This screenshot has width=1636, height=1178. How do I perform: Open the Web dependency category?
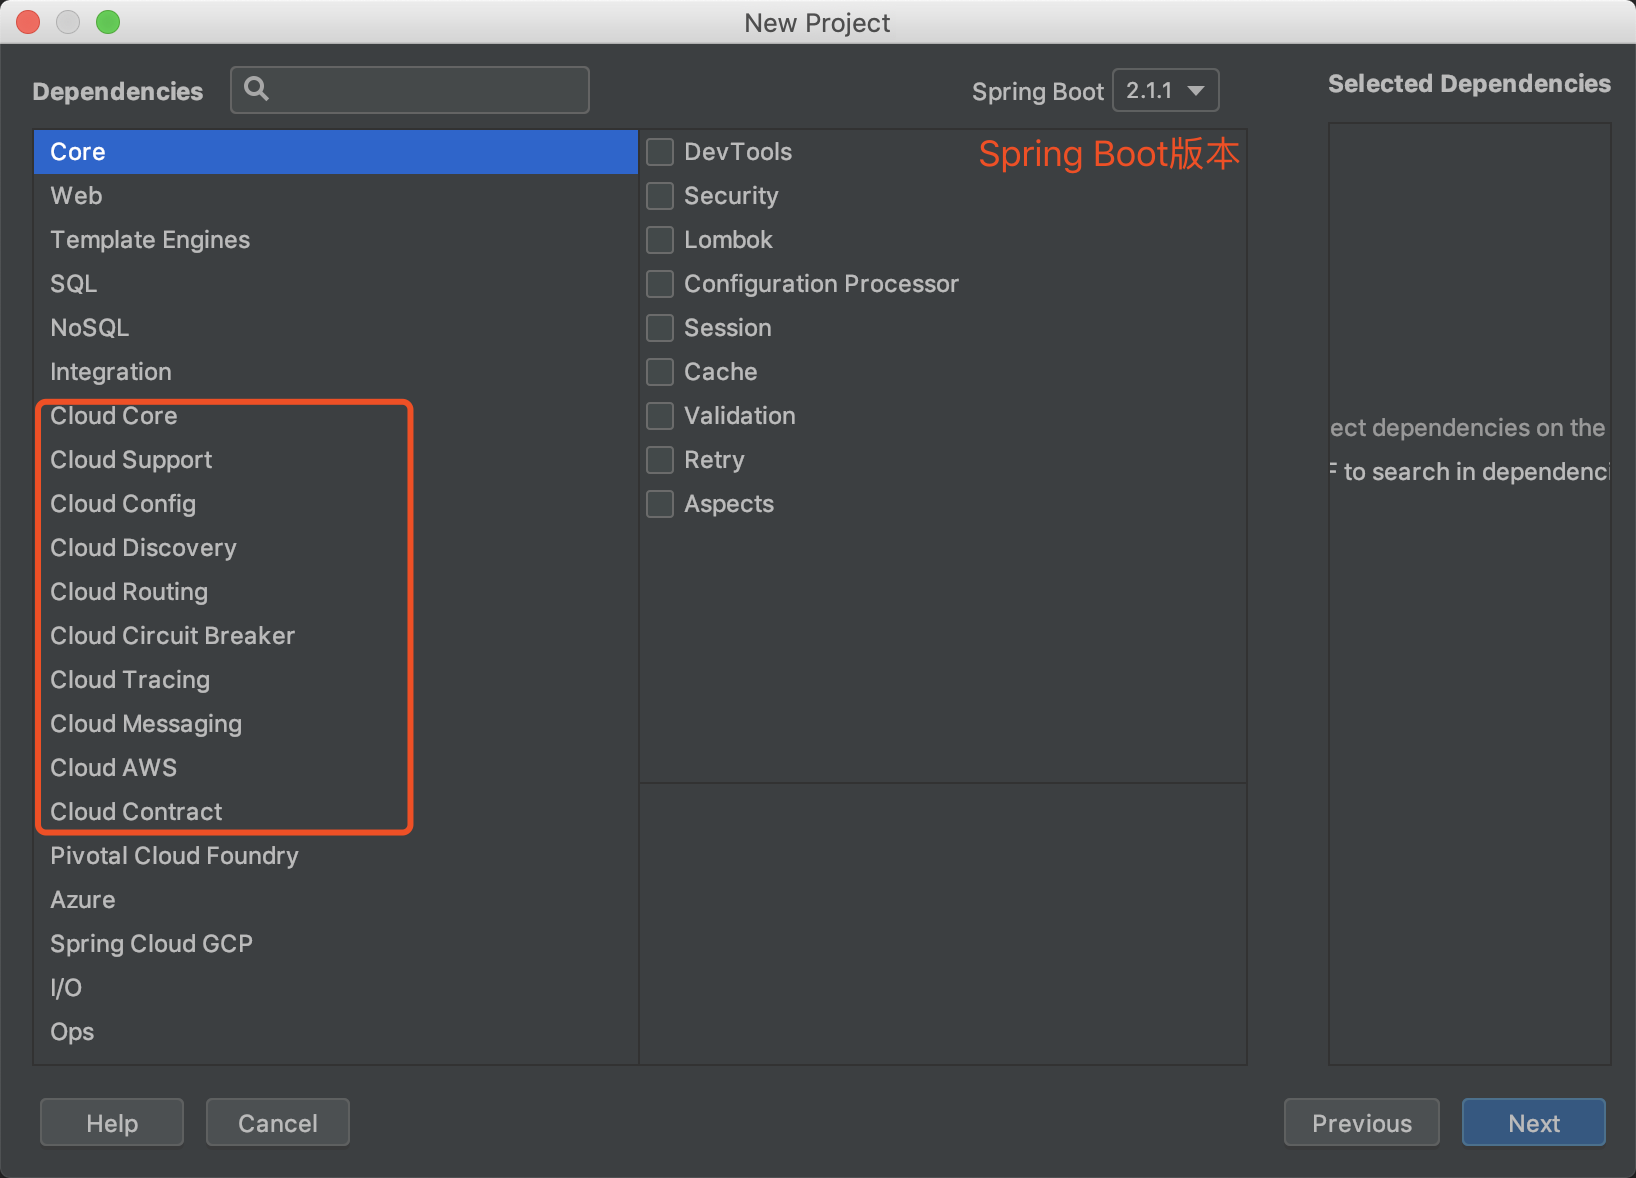[x=336, y=196]
